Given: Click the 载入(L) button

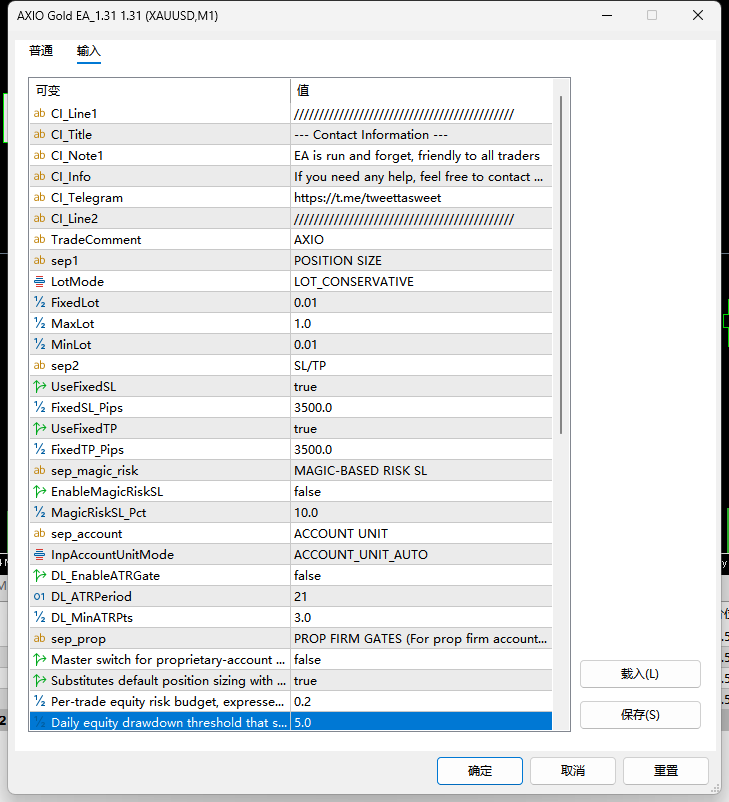Looking at the screenshot, I should tap(640, 674).
